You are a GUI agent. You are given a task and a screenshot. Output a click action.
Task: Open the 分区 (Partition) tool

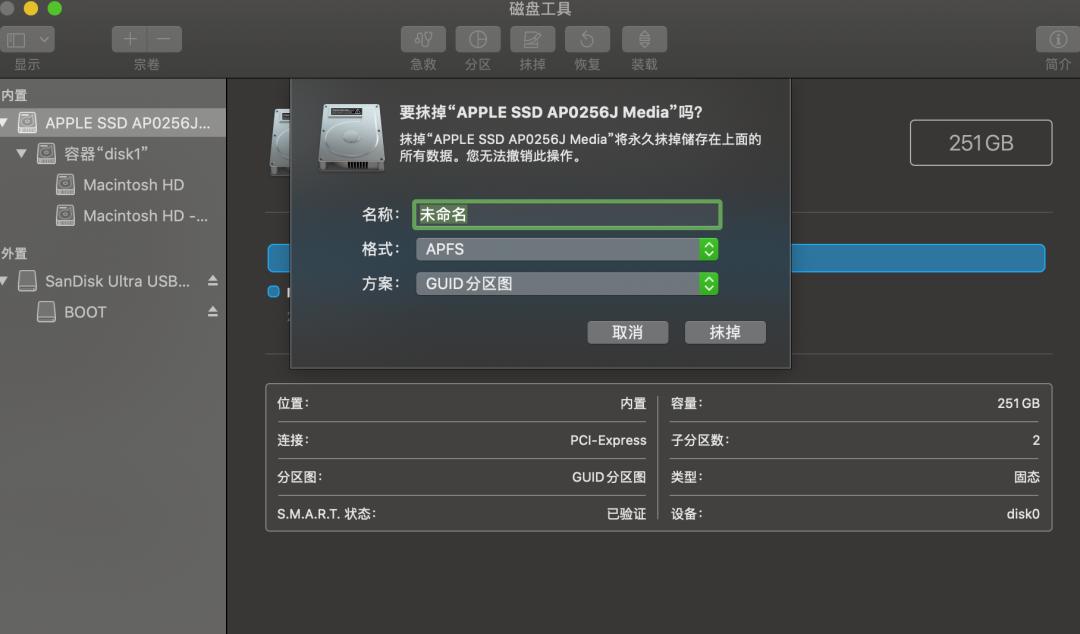[477, 38]
